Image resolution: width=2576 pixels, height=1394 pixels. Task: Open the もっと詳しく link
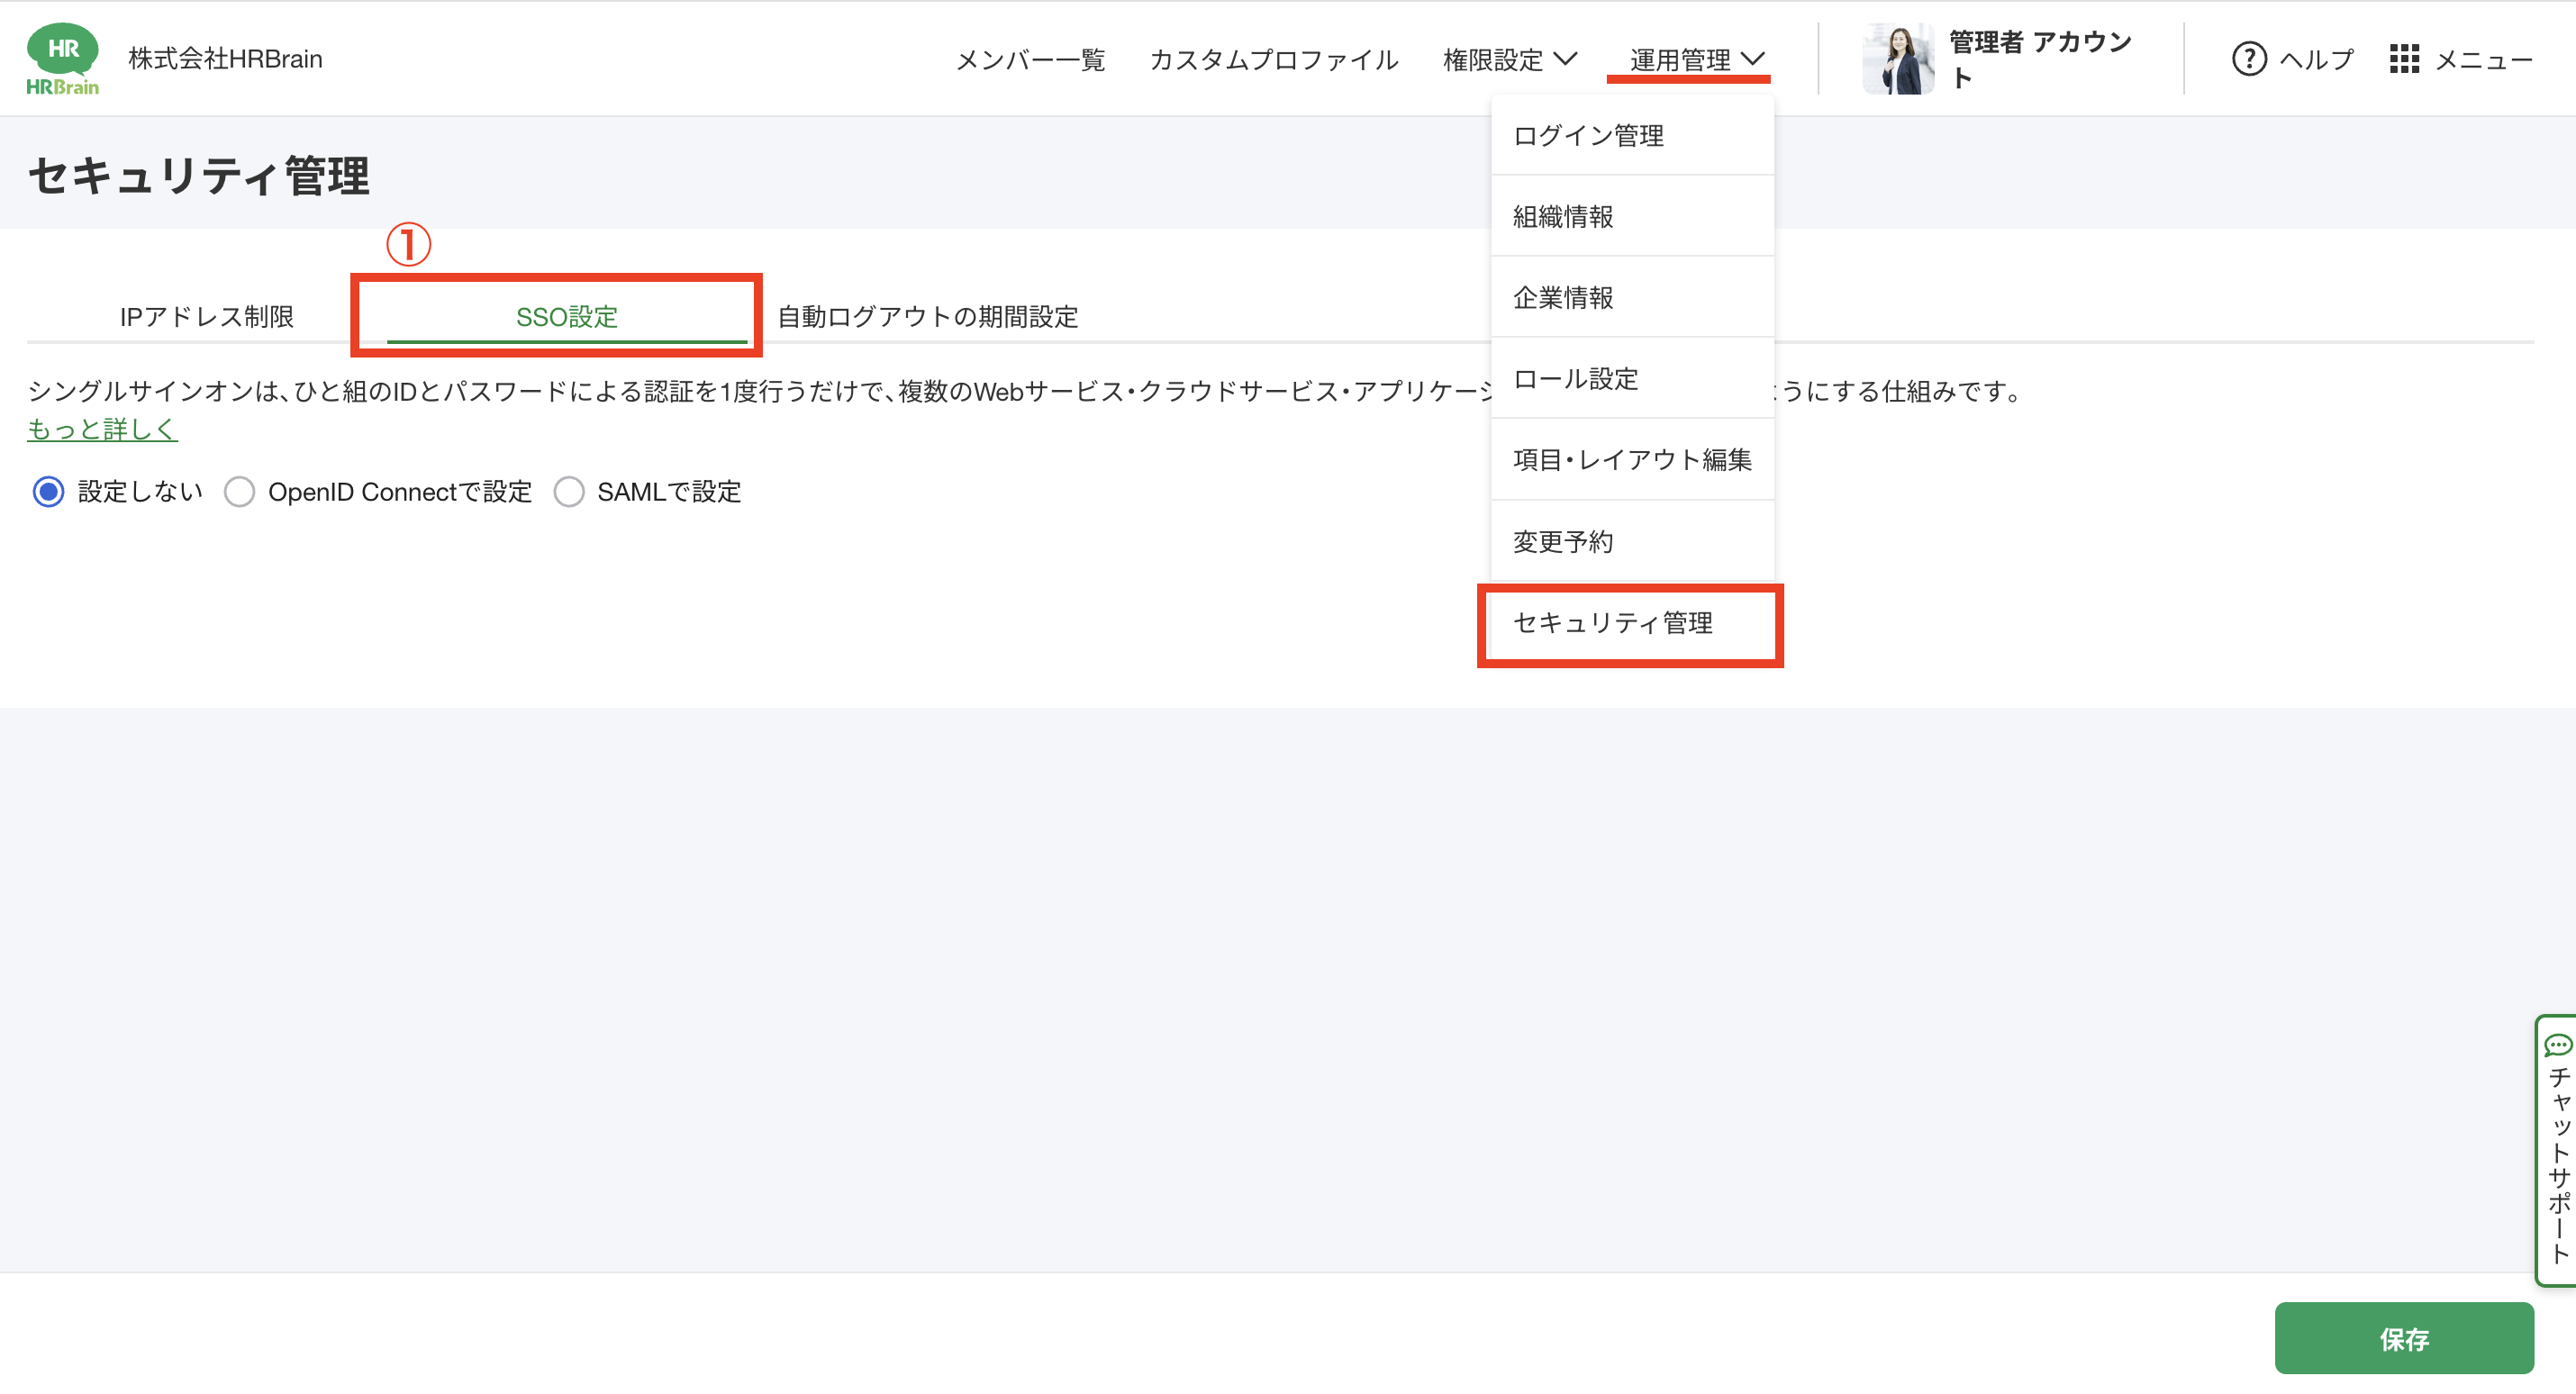click(x=102, y=429)
